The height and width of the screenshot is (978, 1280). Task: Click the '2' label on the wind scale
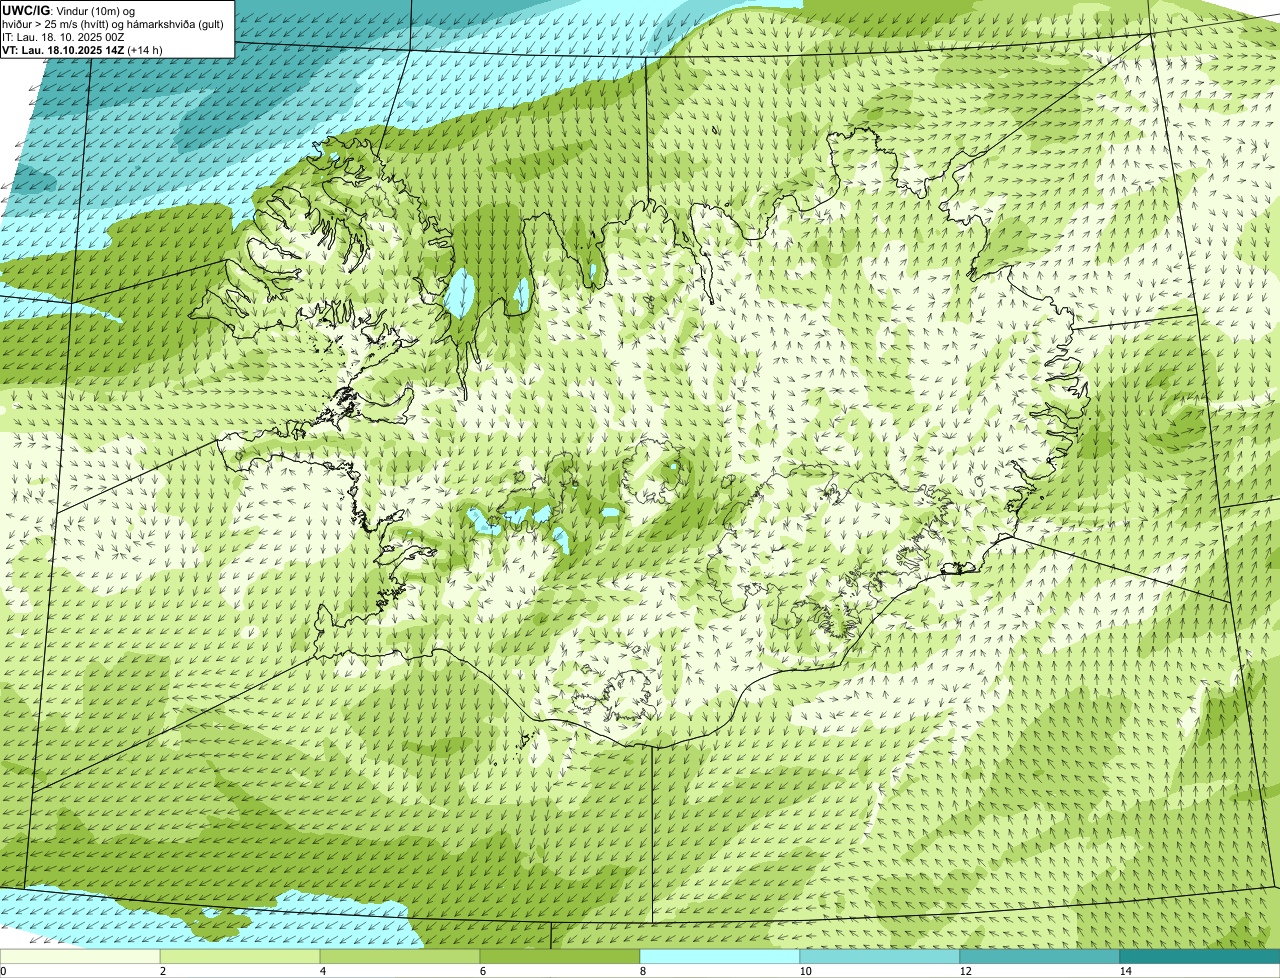(162, 971)
